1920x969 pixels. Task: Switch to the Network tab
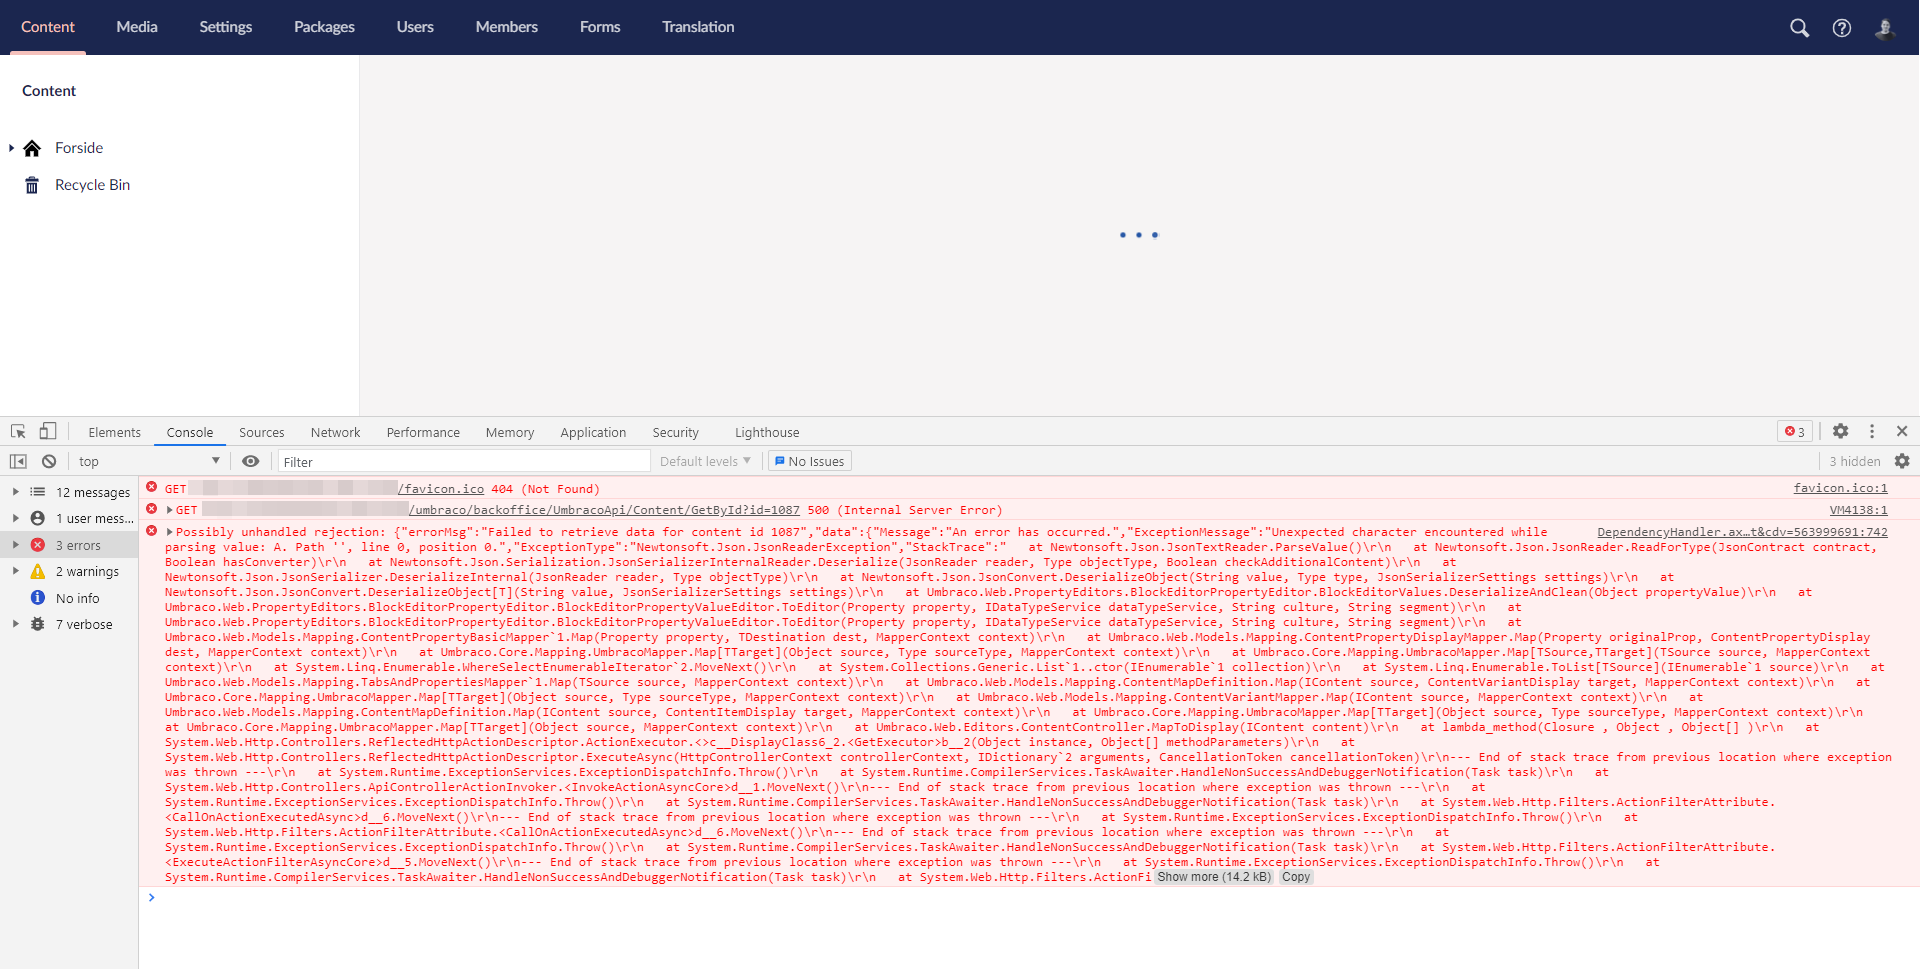335,432
